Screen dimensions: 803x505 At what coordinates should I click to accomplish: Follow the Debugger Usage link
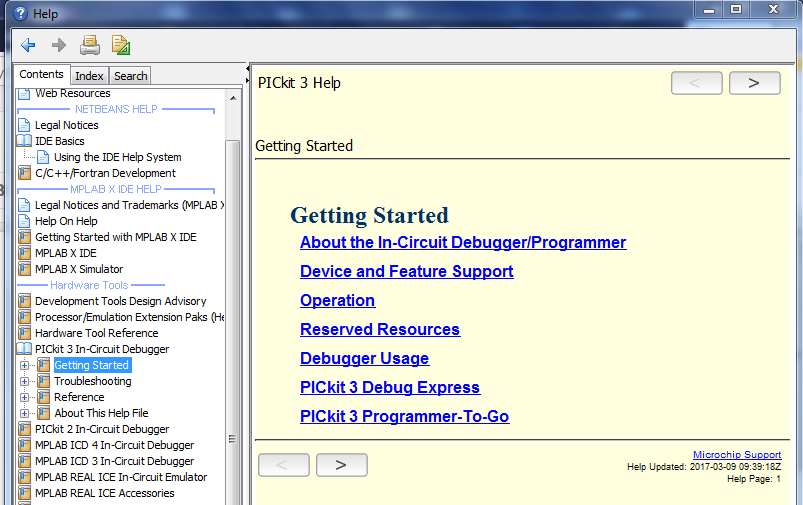pyautogui.click(x=365, y=359)
